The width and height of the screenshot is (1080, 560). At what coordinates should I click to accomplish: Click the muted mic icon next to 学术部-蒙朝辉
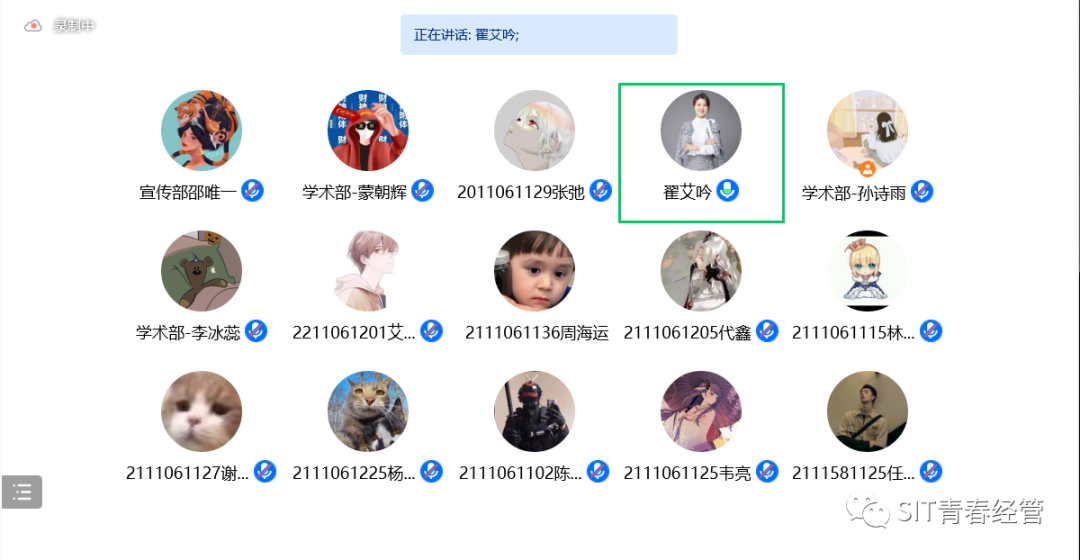pos(423,191)
